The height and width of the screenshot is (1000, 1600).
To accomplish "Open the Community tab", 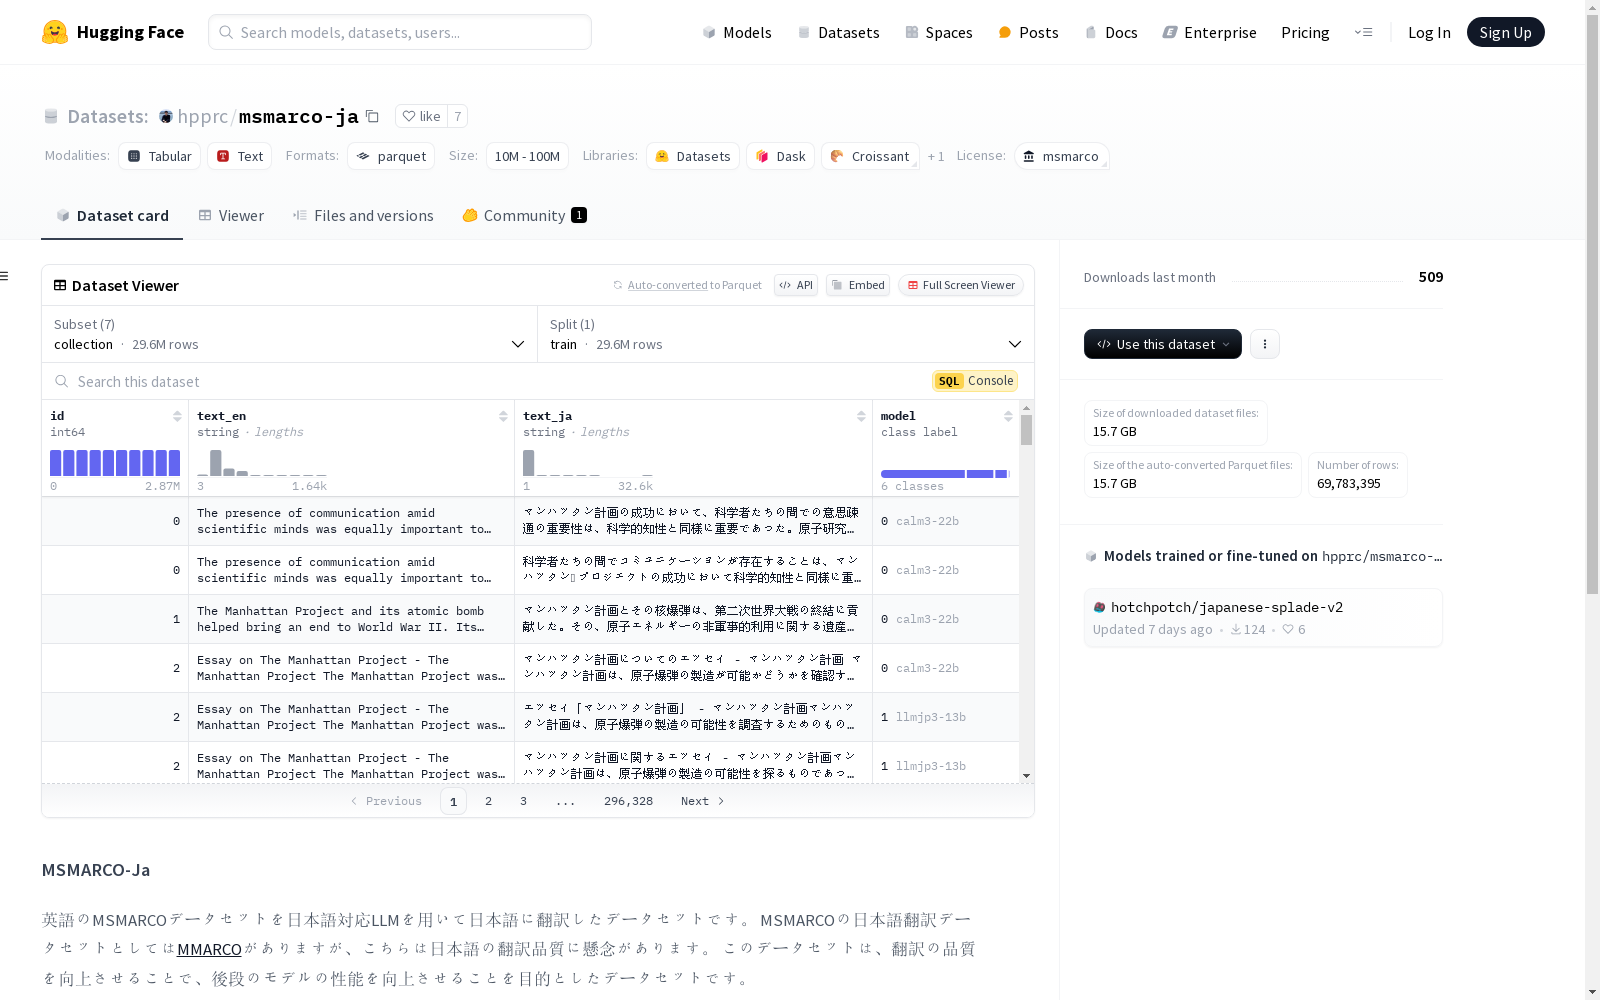I will (x=524, y=216).
